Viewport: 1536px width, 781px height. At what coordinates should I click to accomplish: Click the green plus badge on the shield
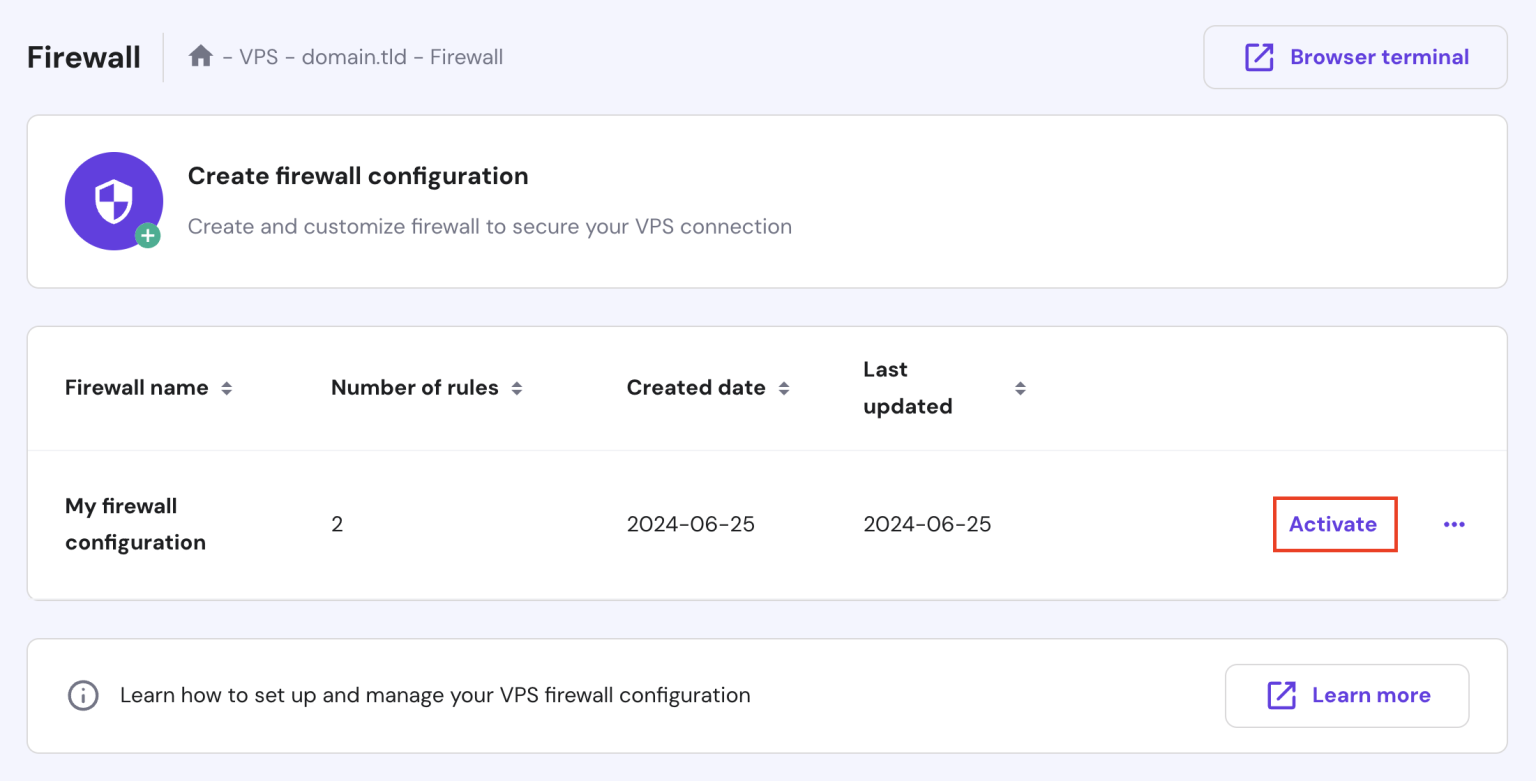coord(147,237)
